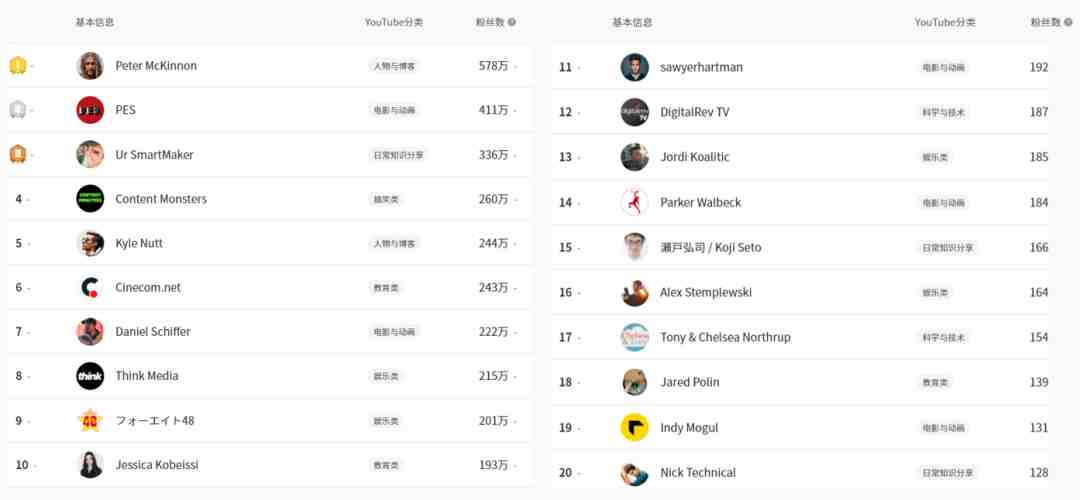Open the Indy Mogul yellow logo avatar
Screen dimensions: 1080x500
[x=634, y=427]
